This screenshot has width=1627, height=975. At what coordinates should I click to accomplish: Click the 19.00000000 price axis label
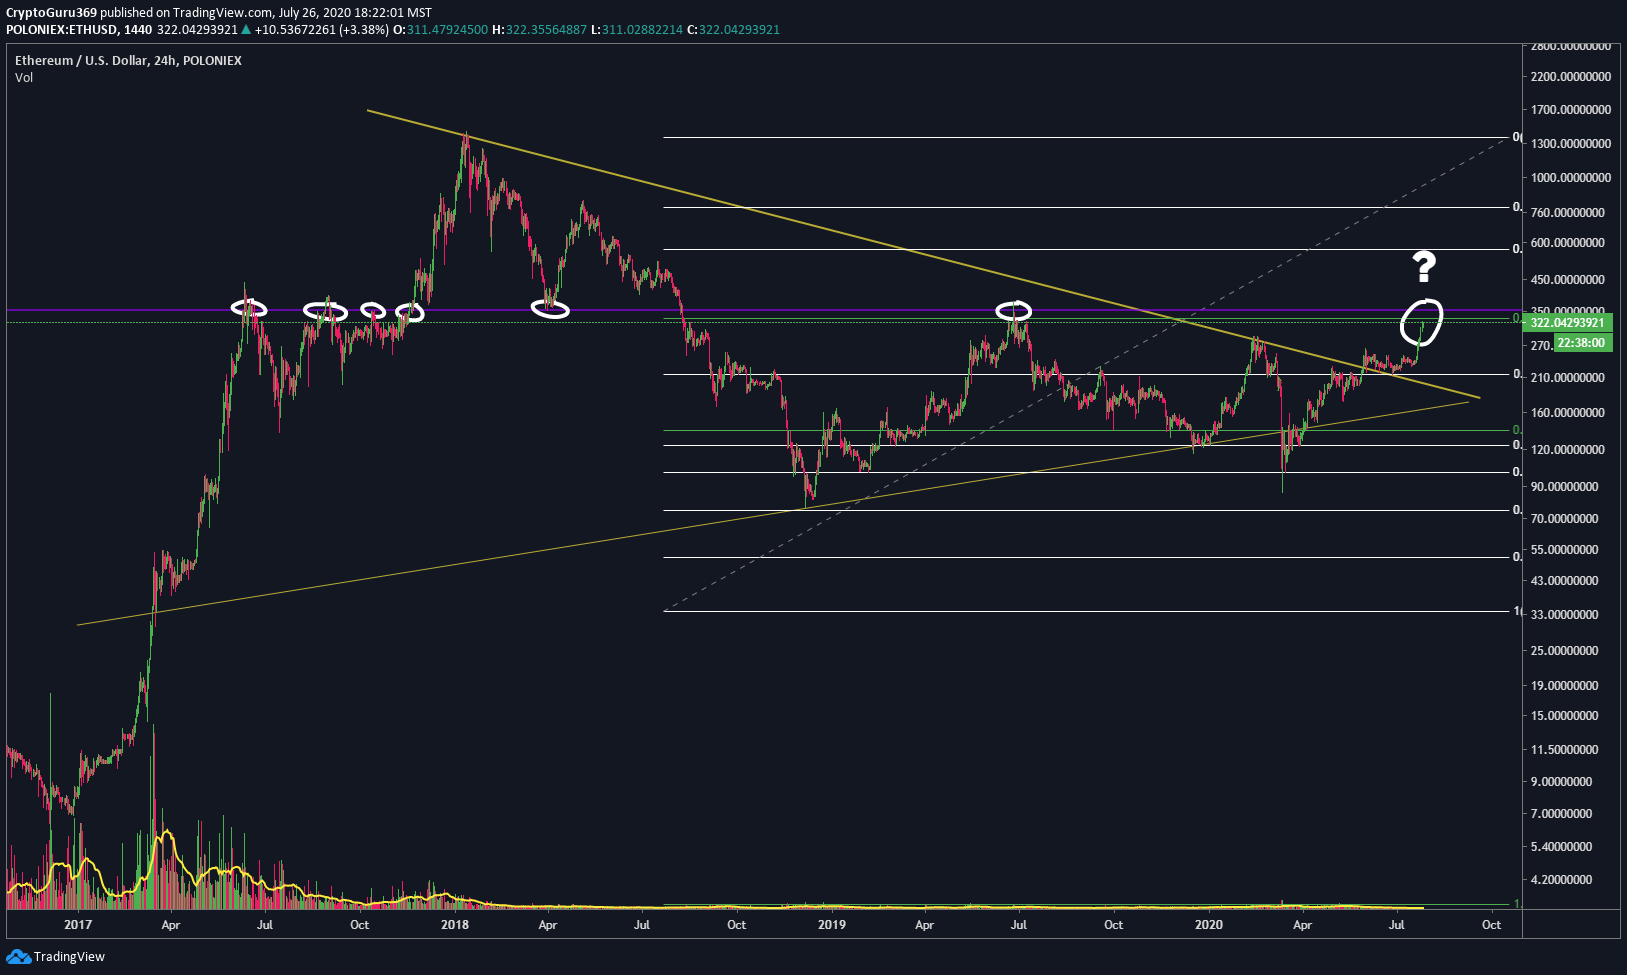[x=1565, y=686]
